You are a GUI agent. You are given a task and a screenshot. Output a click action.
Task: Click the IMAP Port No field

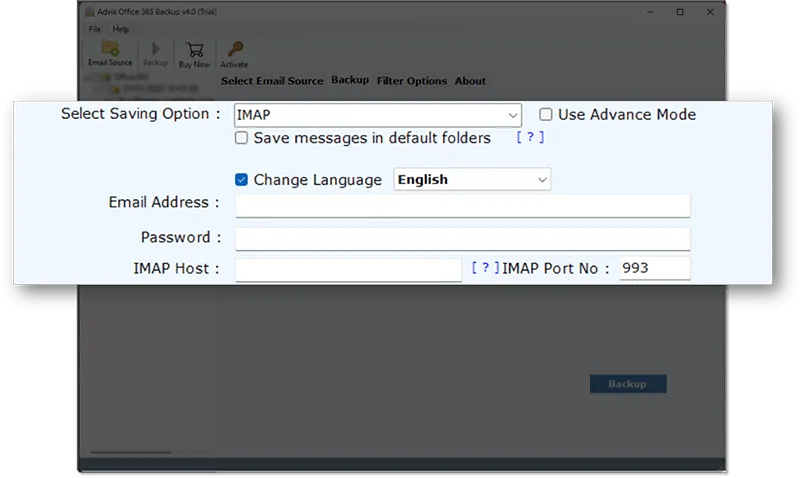tap(655, 268)
